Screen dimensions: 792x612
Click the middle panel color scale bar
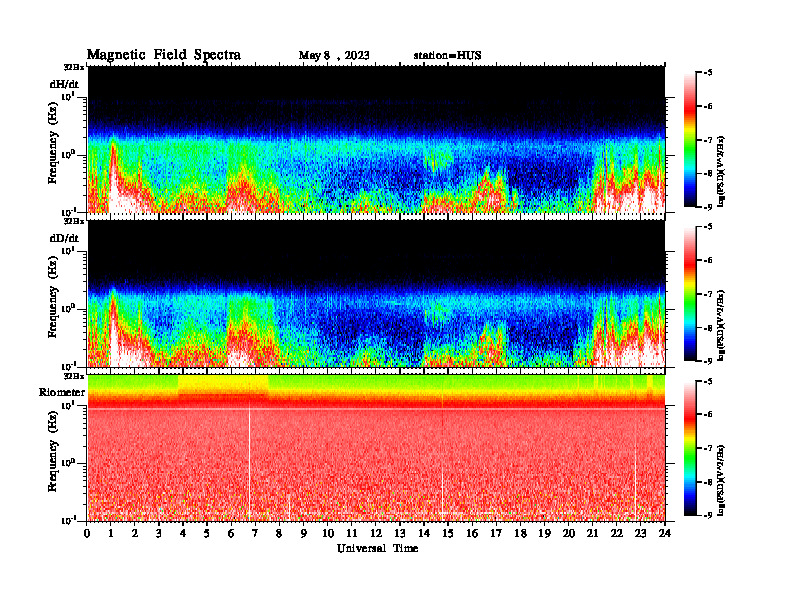pyautogui.click(x=689, y=293)
